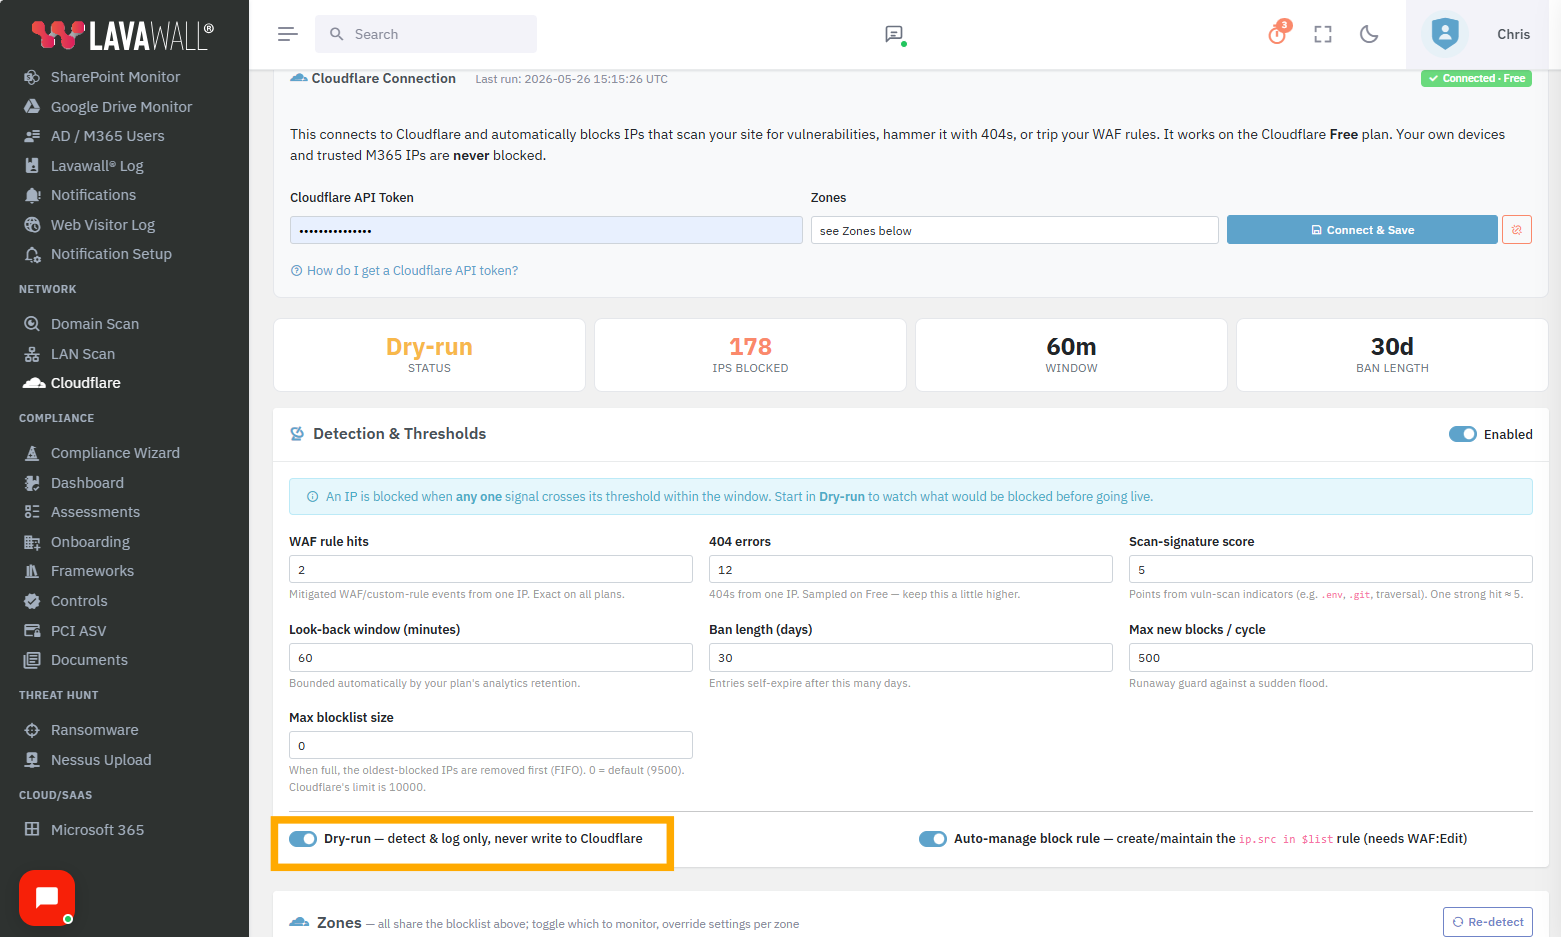Open the user avatar shield icon
The width and height of the screenshot is (1561, 937).
[x=1445, y=34]
